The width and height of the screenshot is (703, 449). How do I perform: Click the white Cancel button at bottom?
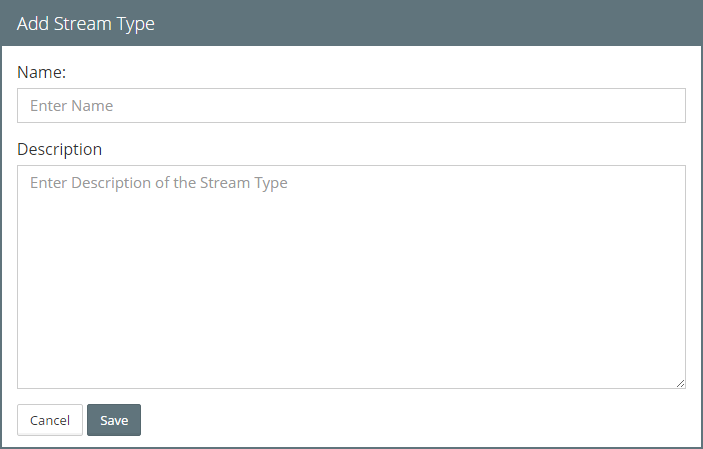(50, 420)
